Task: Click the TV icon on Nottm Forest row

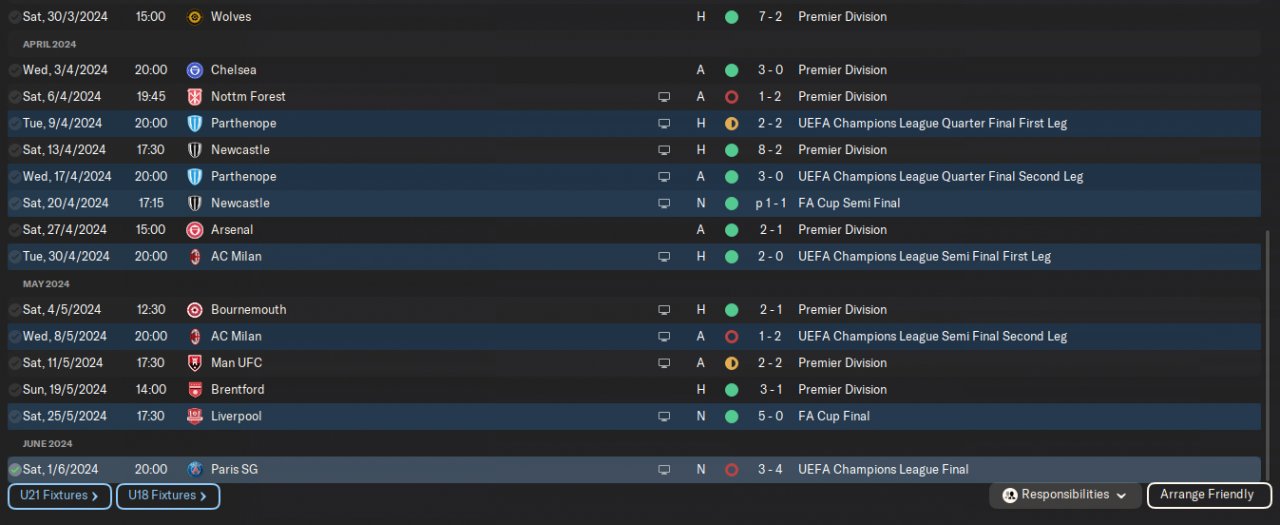Action: pos(663,97)
